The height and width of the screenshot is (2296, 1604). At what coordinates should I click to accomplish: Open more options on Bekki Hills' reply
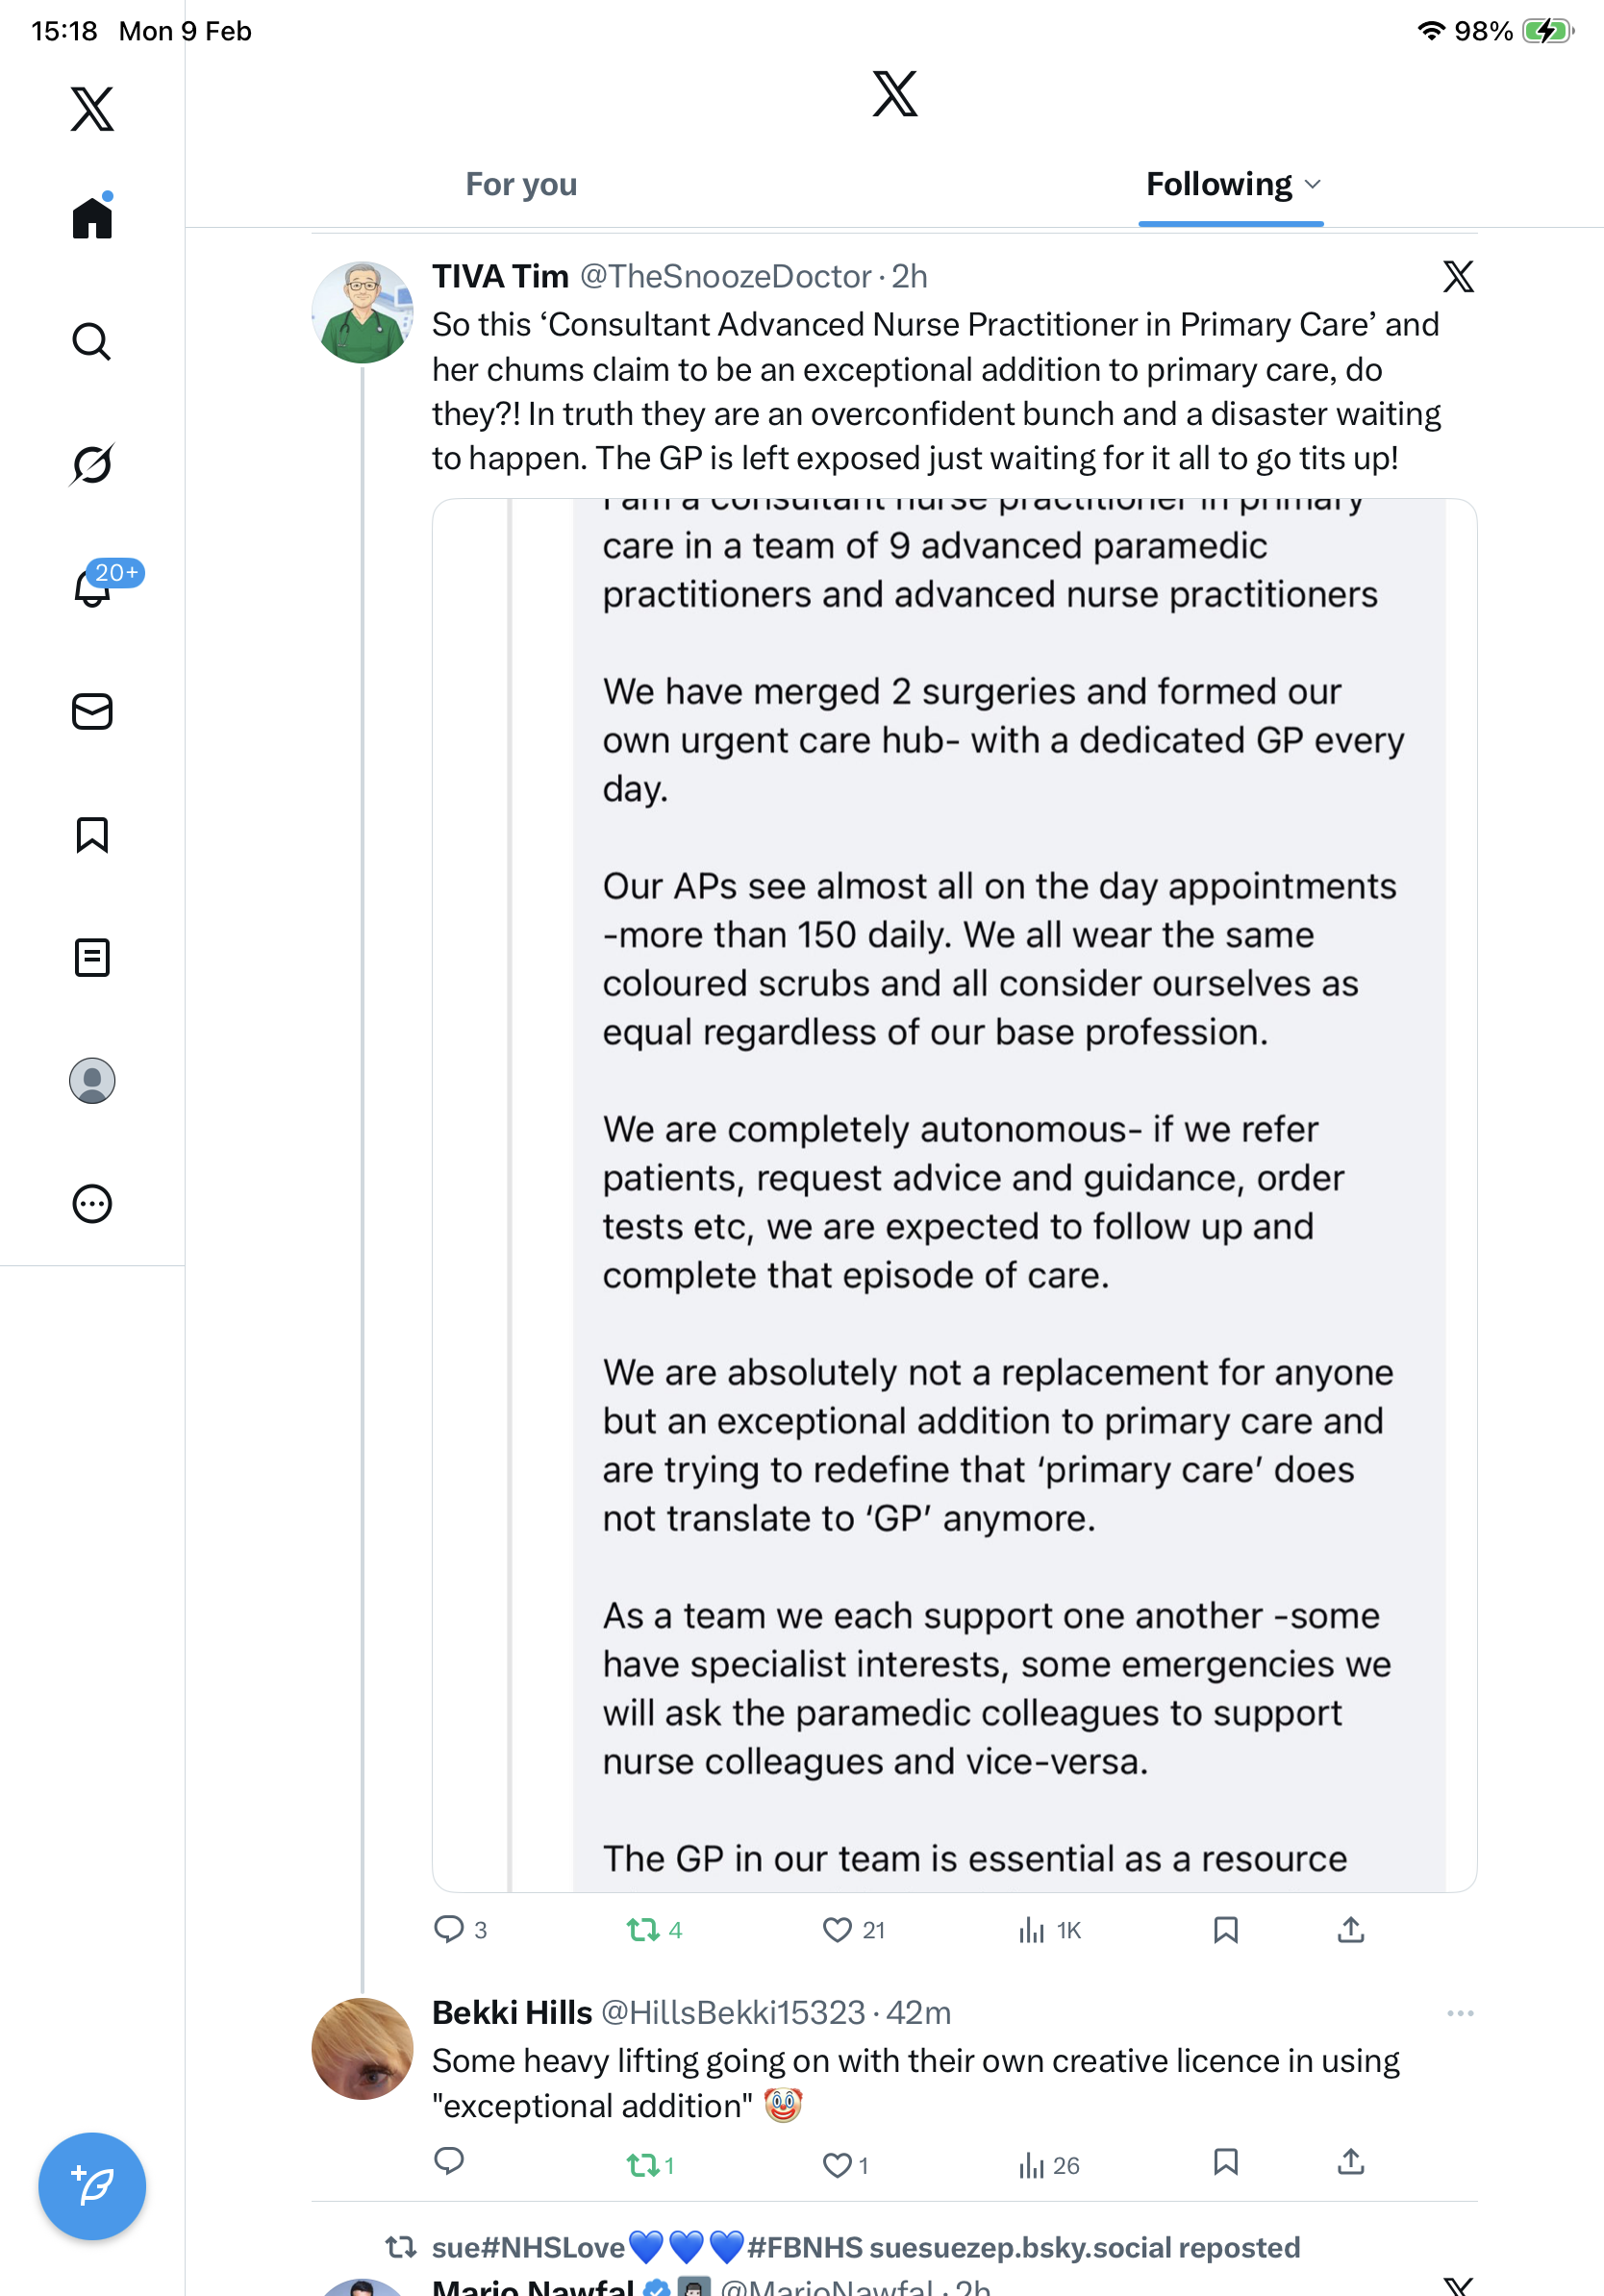pos(1460,2013)
